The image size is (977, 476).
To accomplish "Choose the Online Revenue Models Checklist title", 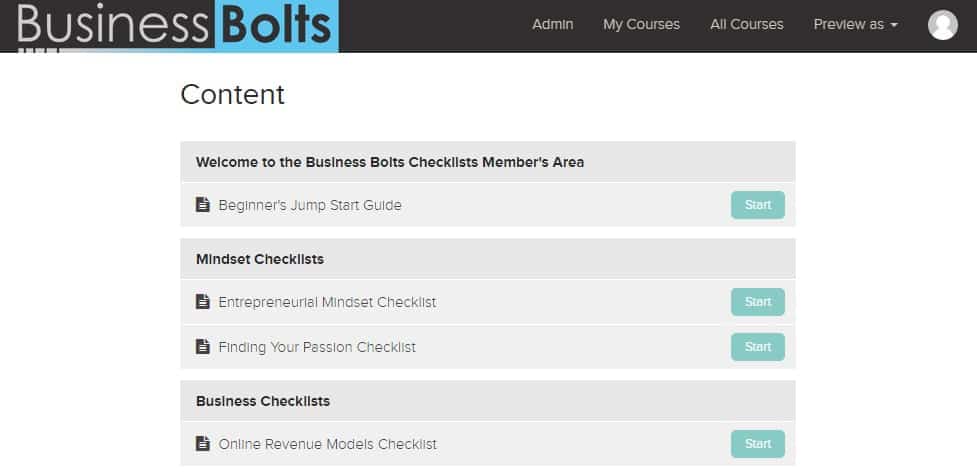I will [x=327, y=444].
